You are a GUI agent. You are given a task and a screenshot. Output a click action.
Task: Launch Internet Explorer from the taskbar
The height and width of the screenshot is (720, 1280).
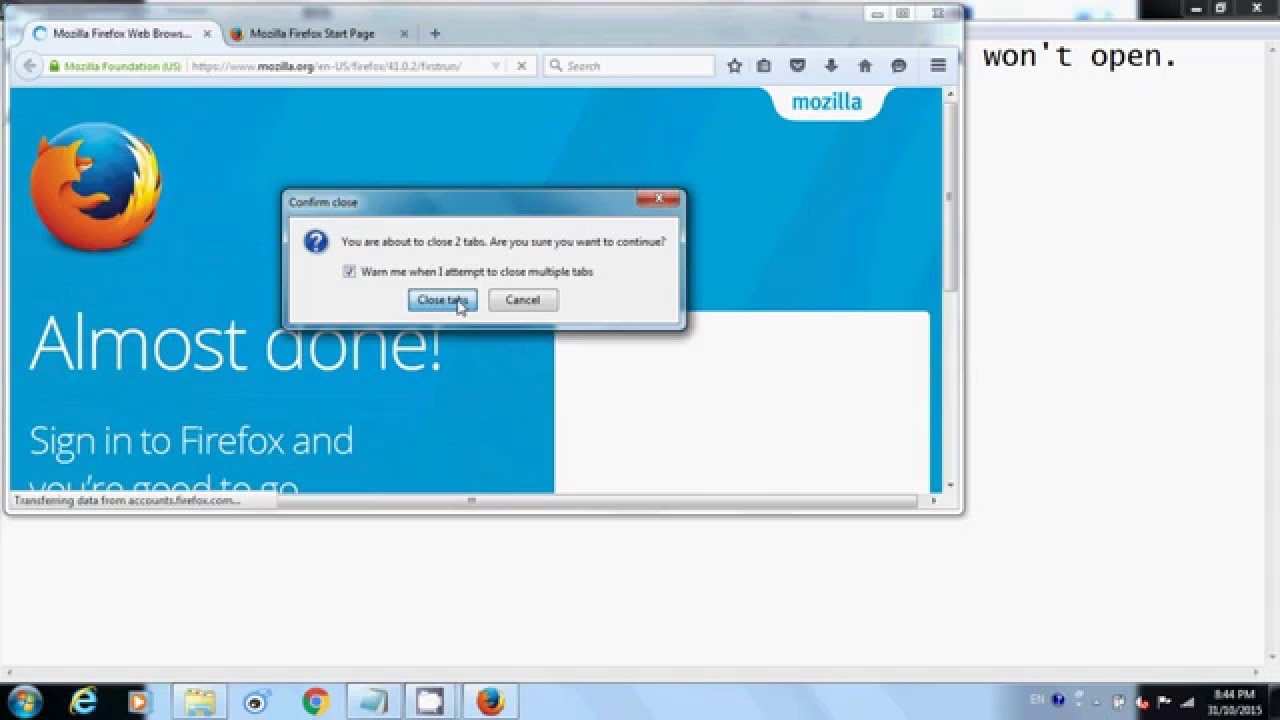[x=83, y=702]
